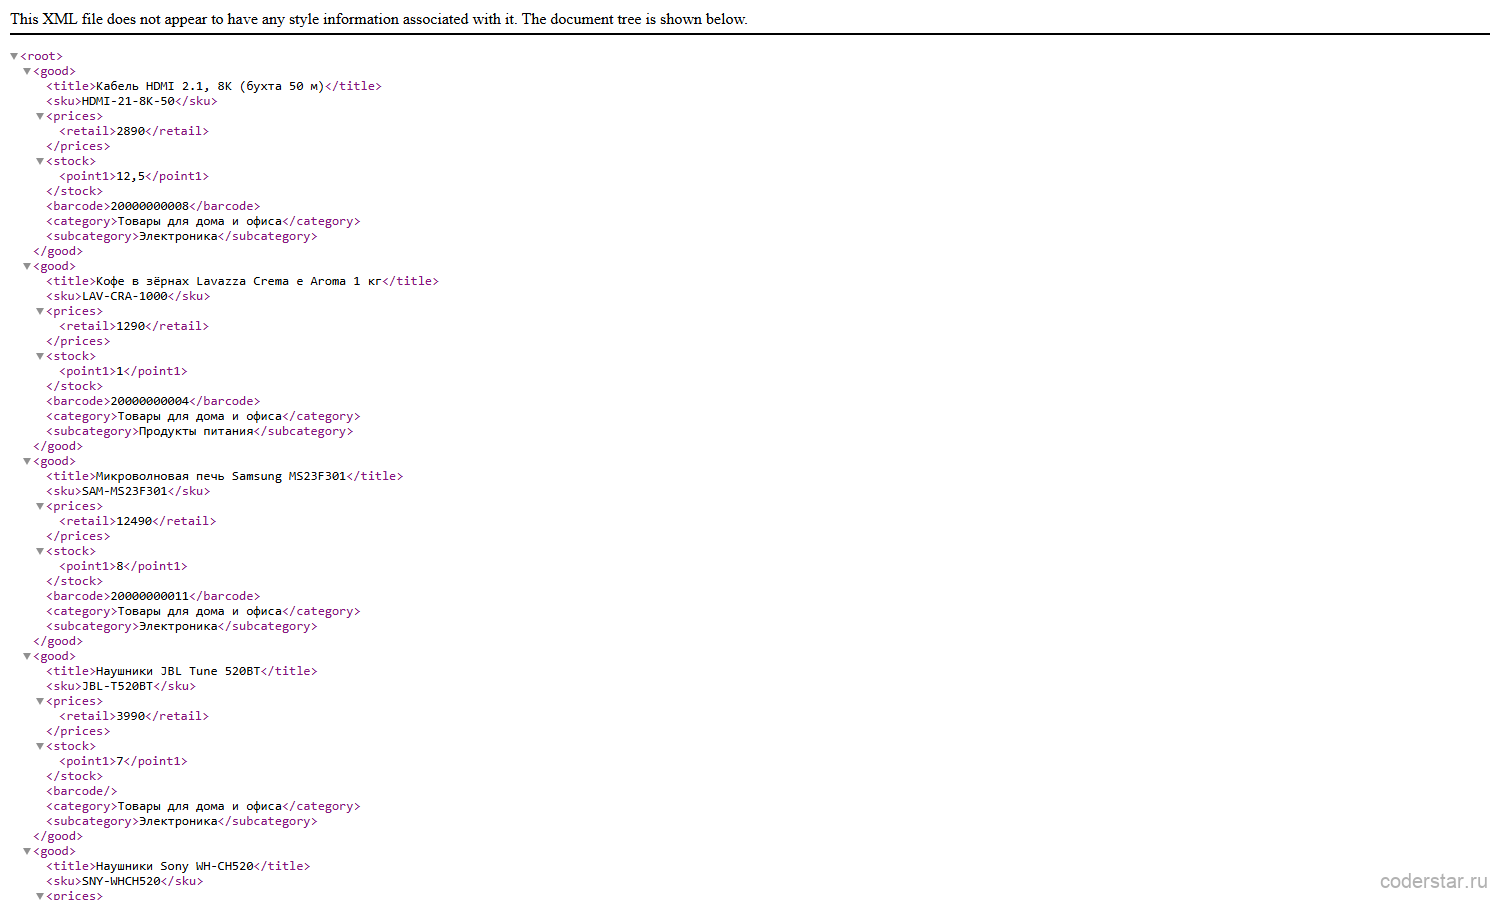
Task: Click the category line under barcode 20000000008
Action: 203,221
